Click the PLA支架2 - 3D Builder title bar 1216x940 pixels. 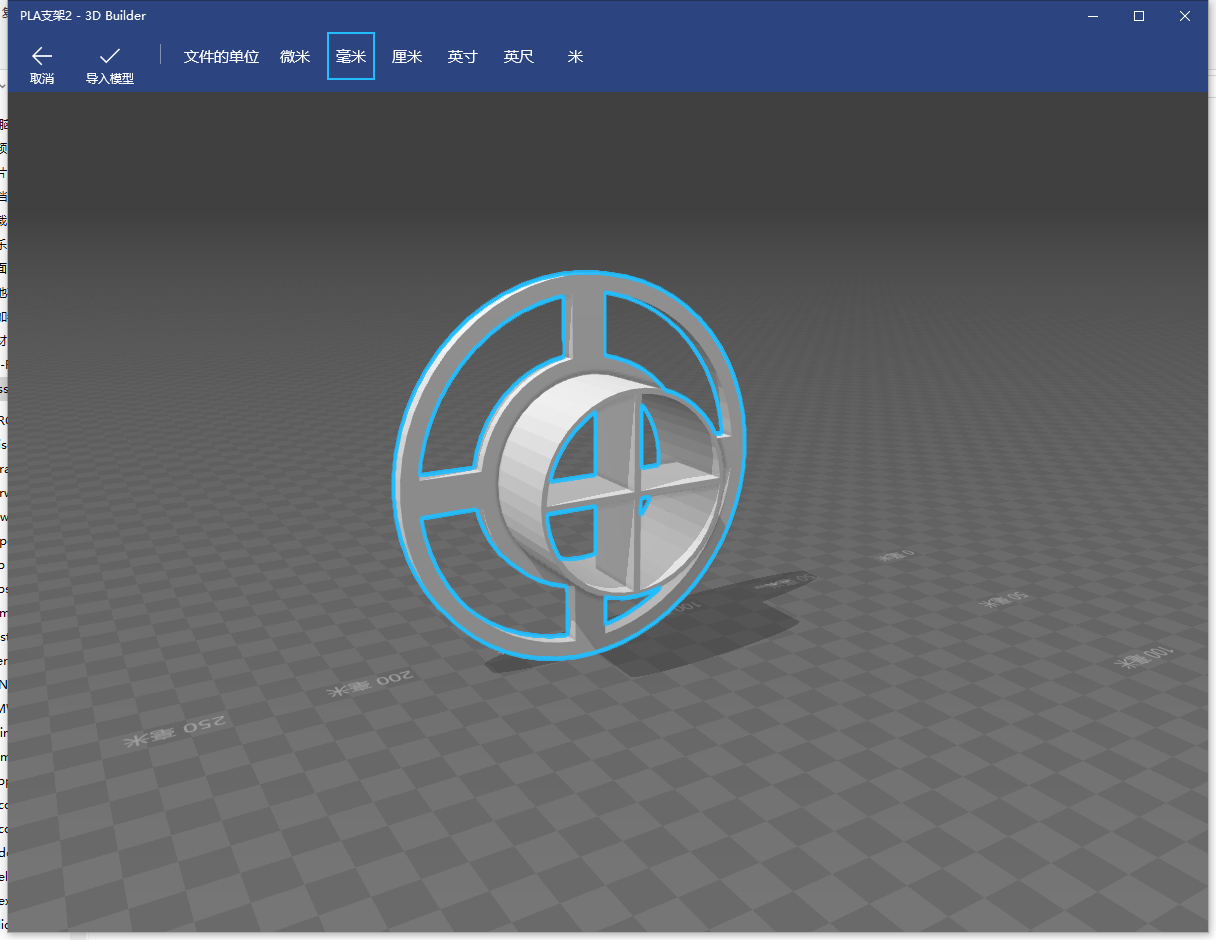click(x=83, y=16)
